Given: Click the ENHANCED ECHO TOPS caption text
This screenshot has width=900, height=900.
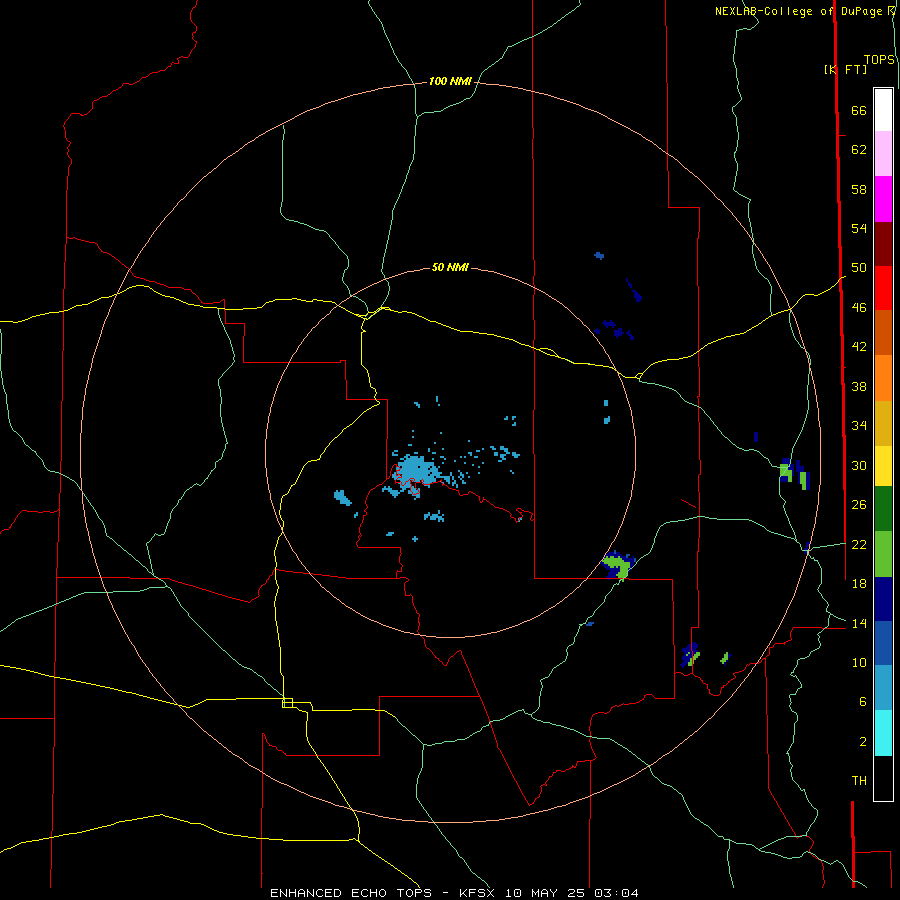Looking at the screenshot, I should pos(351,893).
